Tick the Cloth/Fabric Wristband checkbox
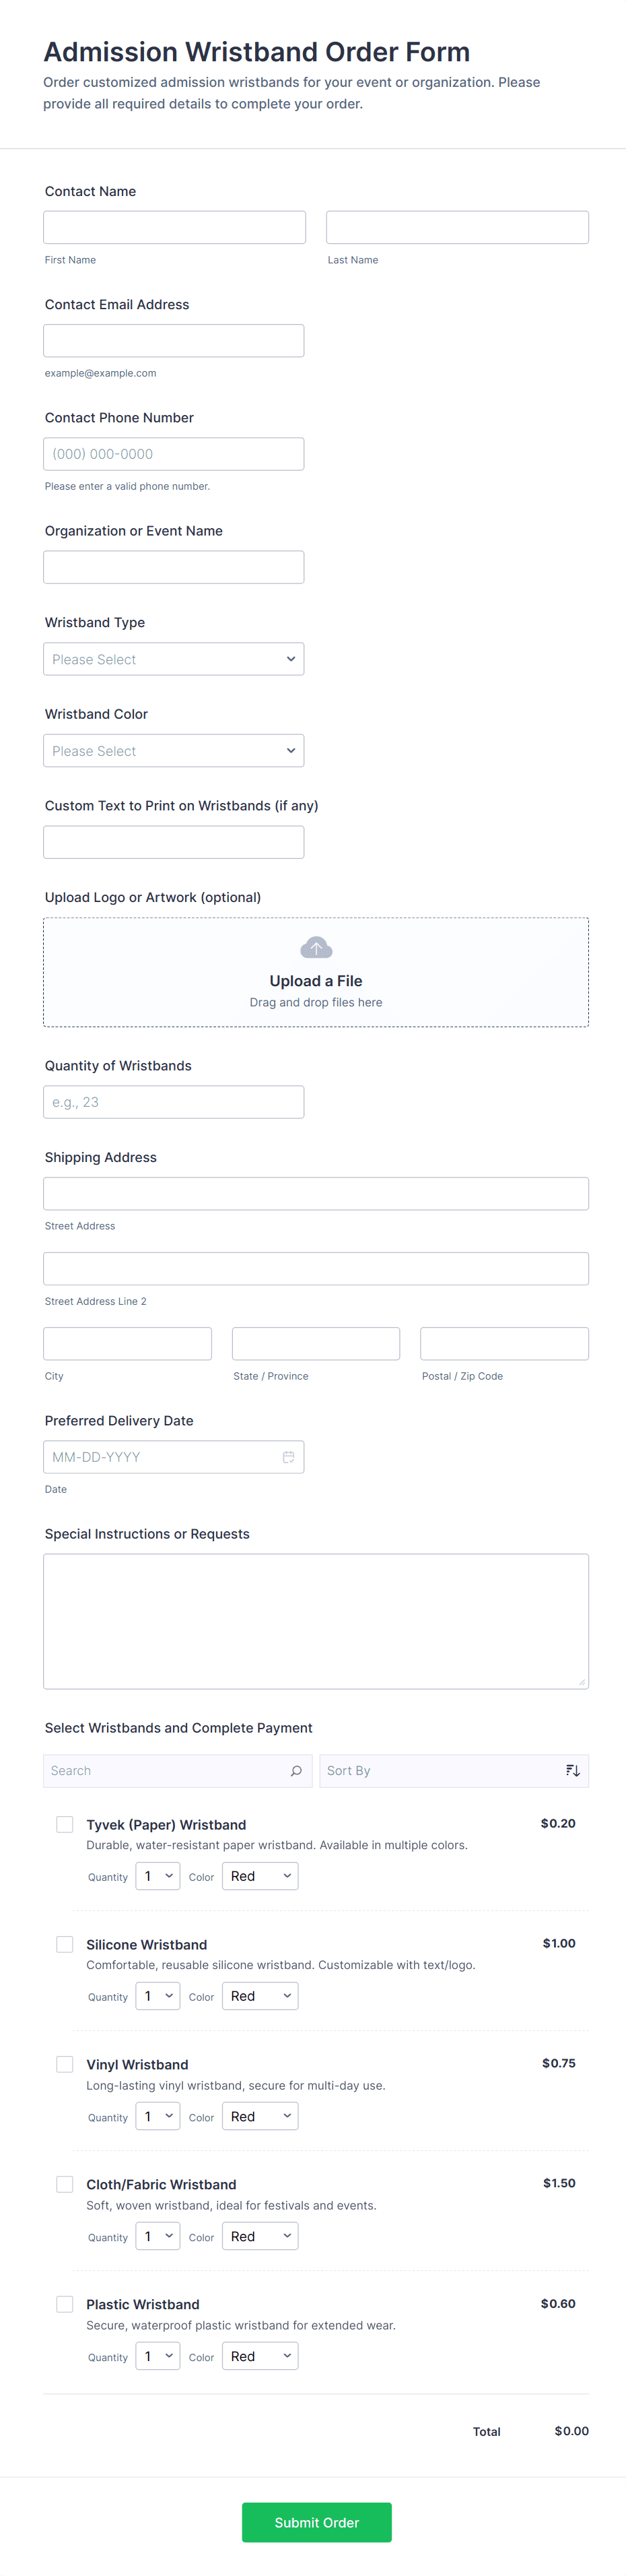Screen dimensions: 626x2576 pyautogui.click(x=65, y=2184)
